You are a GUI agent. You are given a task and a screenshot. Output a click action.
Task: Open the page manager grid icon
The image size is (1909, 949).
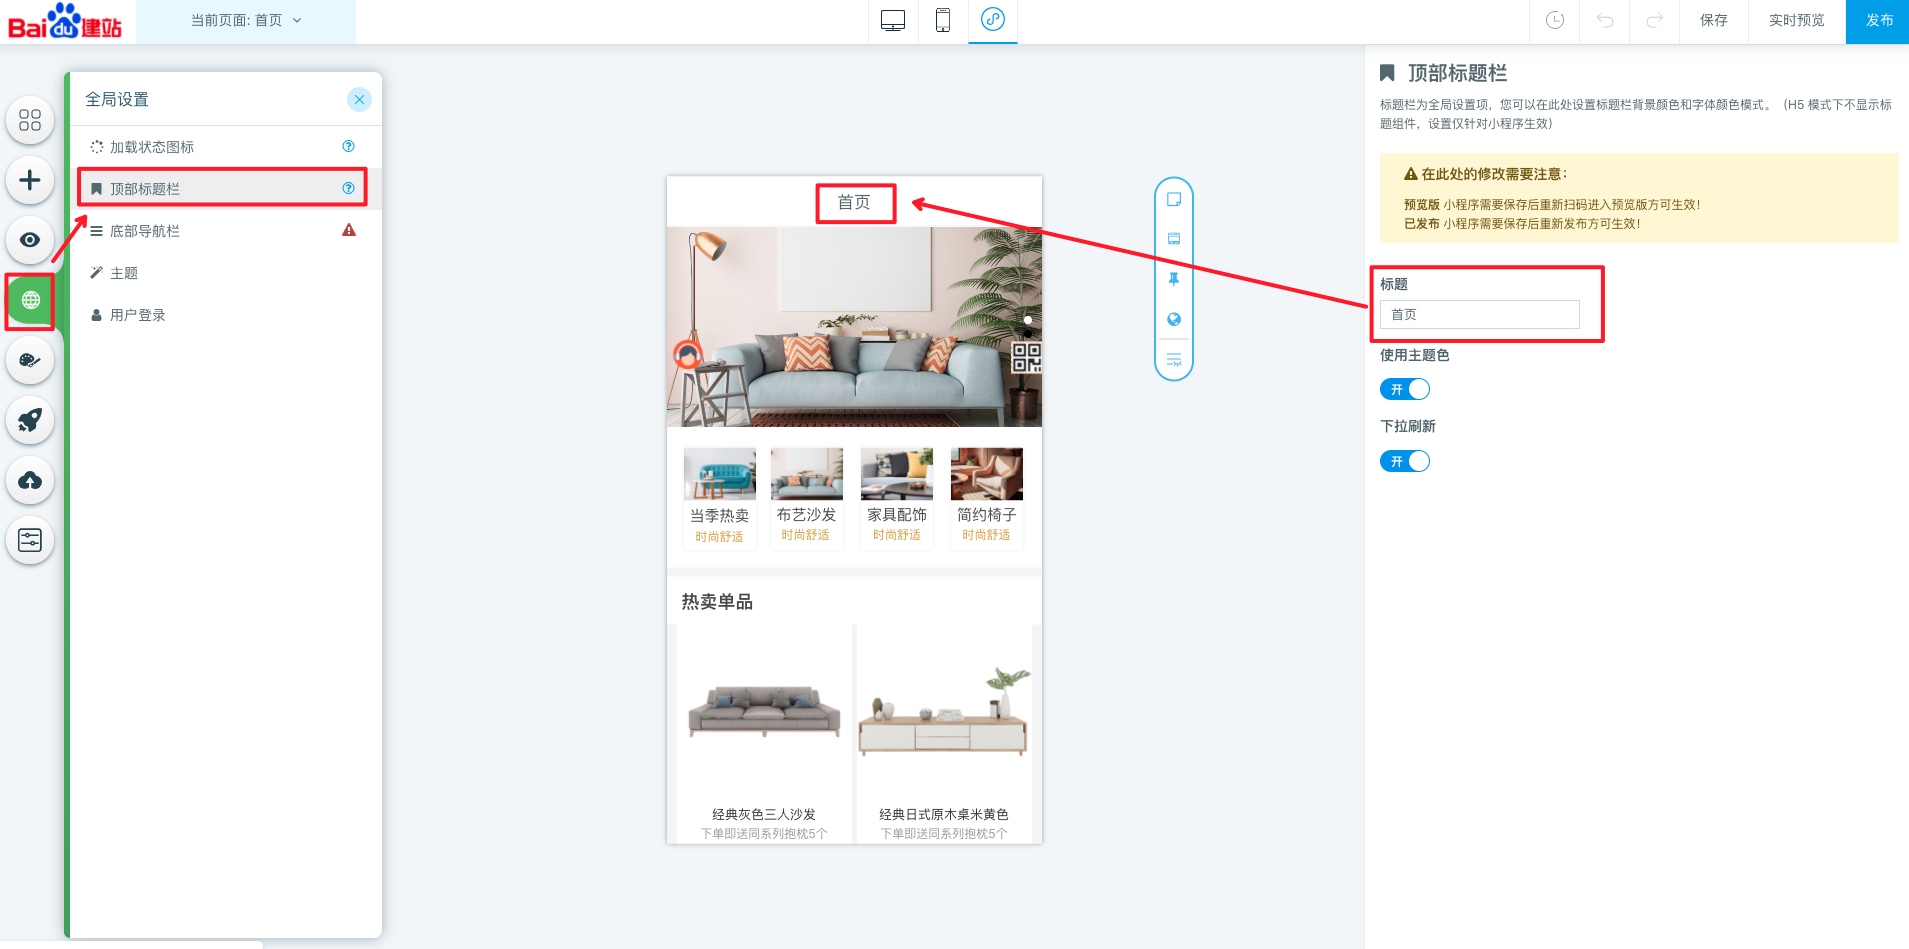click(30, 120)
